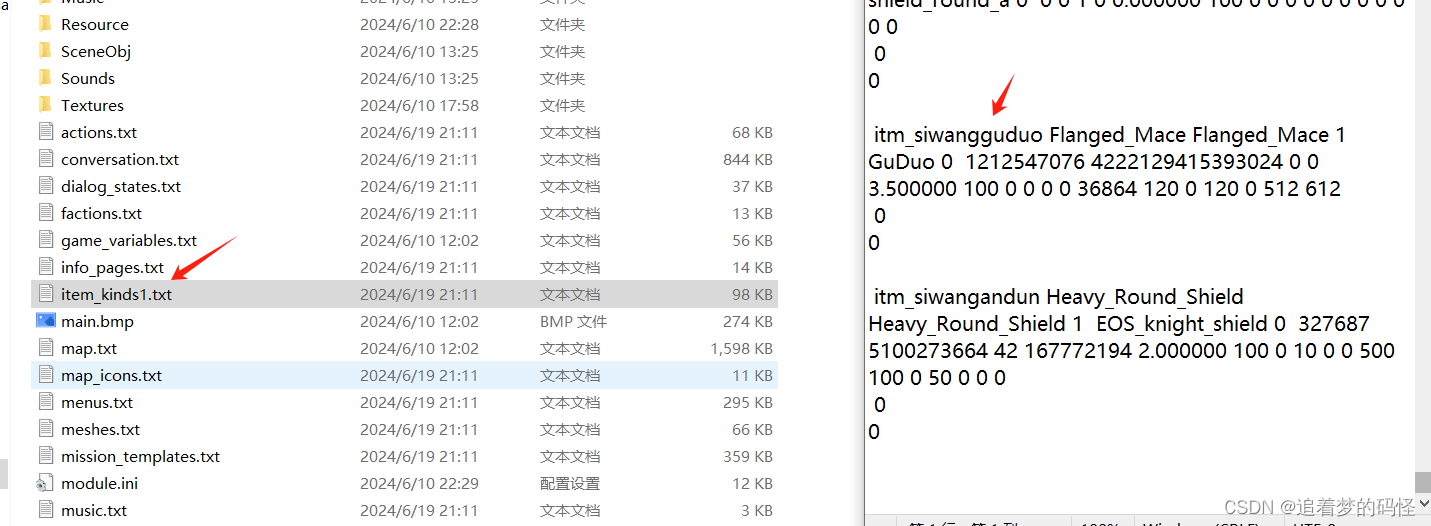Select the conversation.txt file name
This screenshot has width=1431, height=526.
(x=120, y=159)
